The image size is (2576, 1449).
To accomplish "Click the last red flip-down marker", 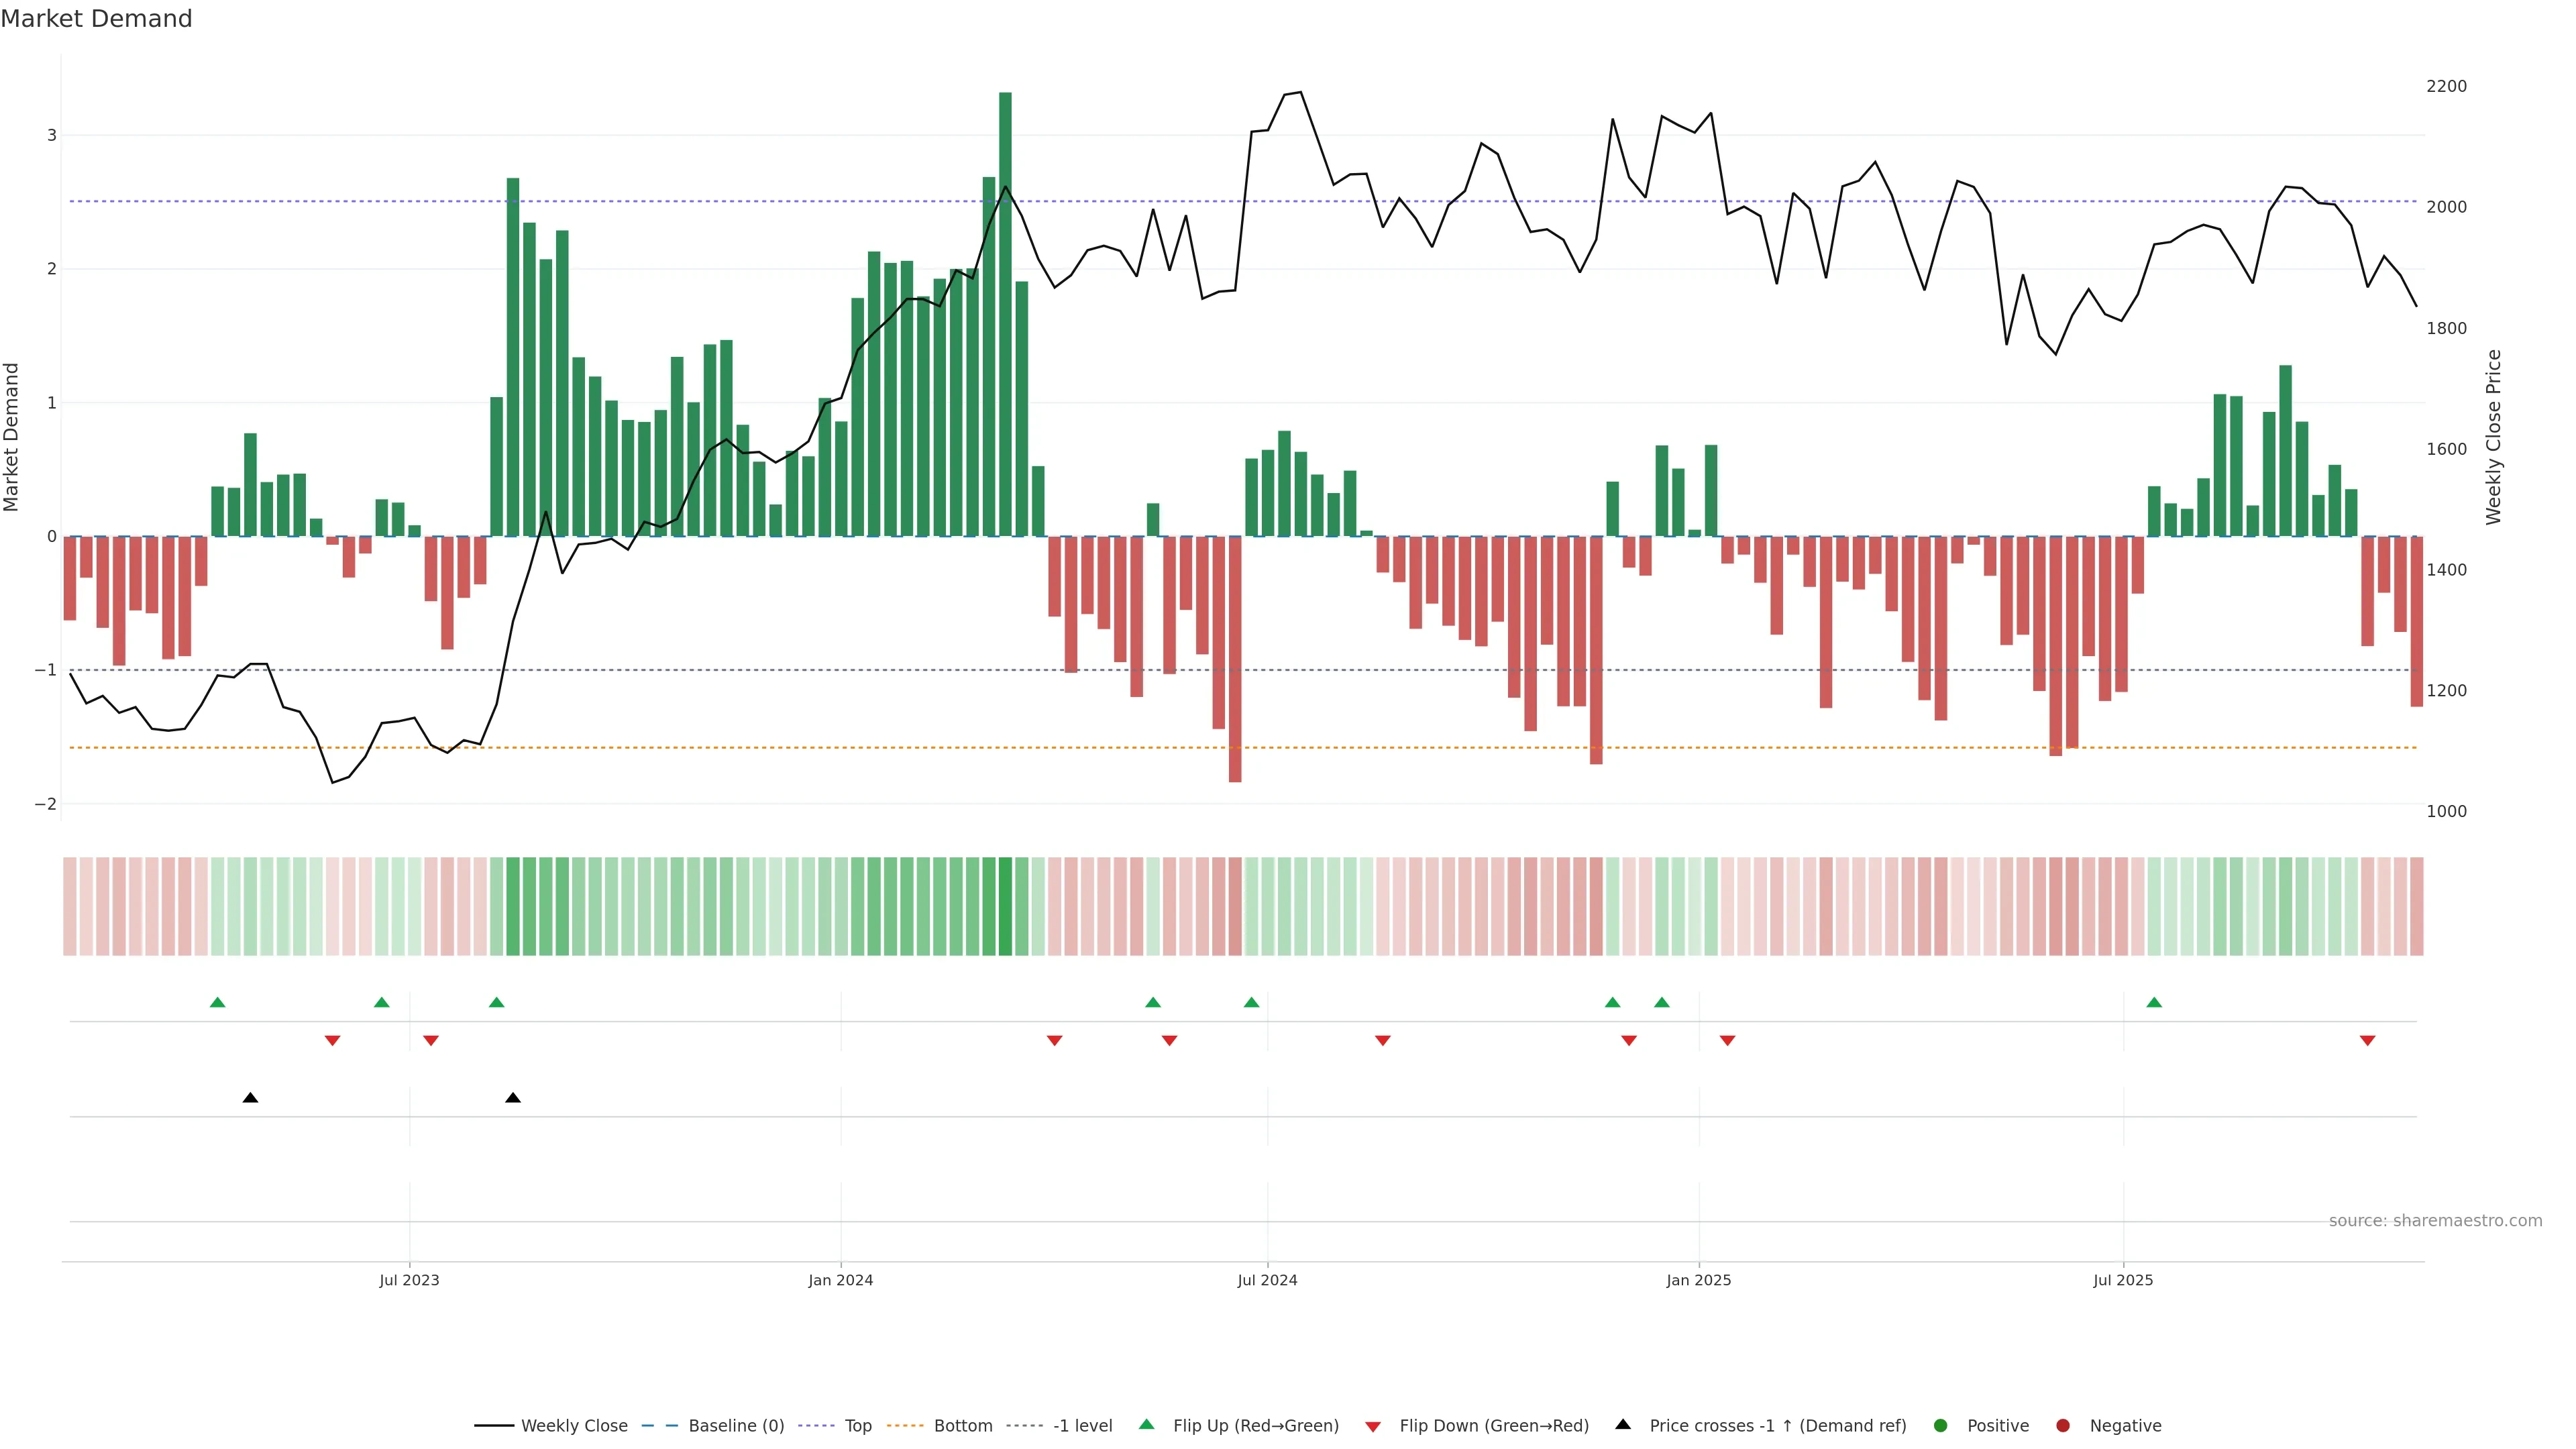I will 2367,1041.
